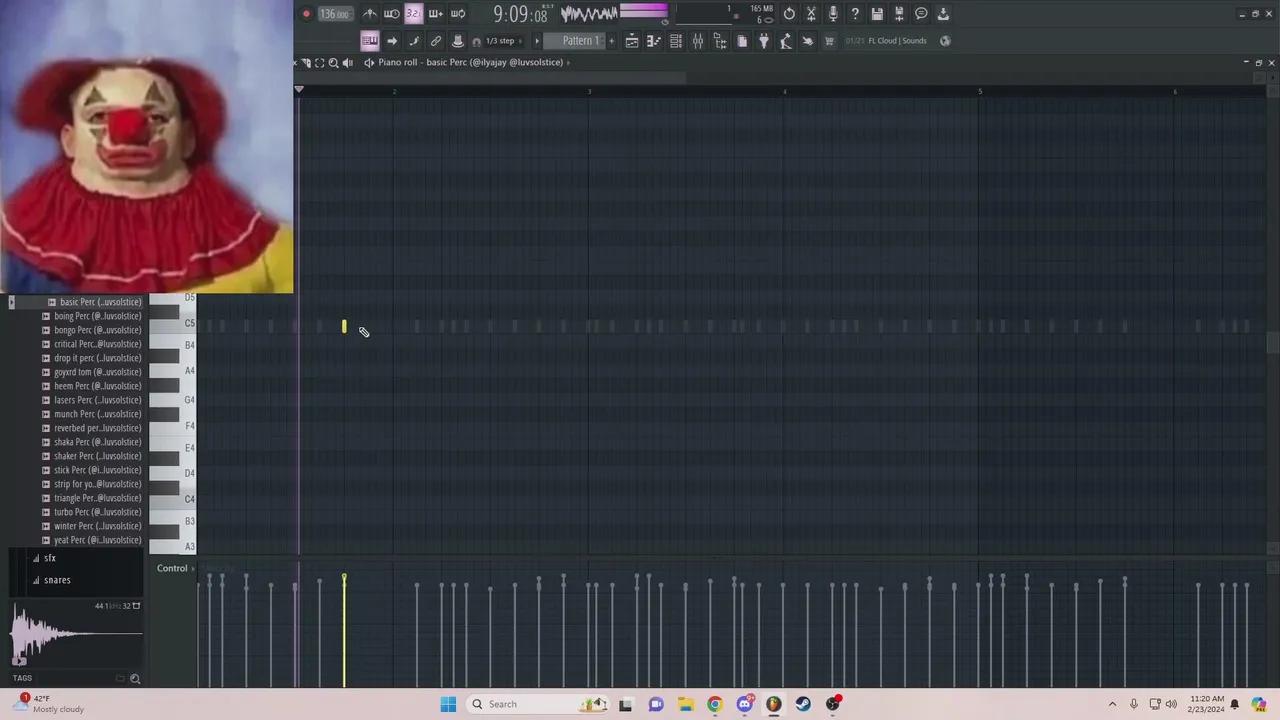Click the microphone recording icon
The height and width of the screenshot is (720, 1280).
833,14
